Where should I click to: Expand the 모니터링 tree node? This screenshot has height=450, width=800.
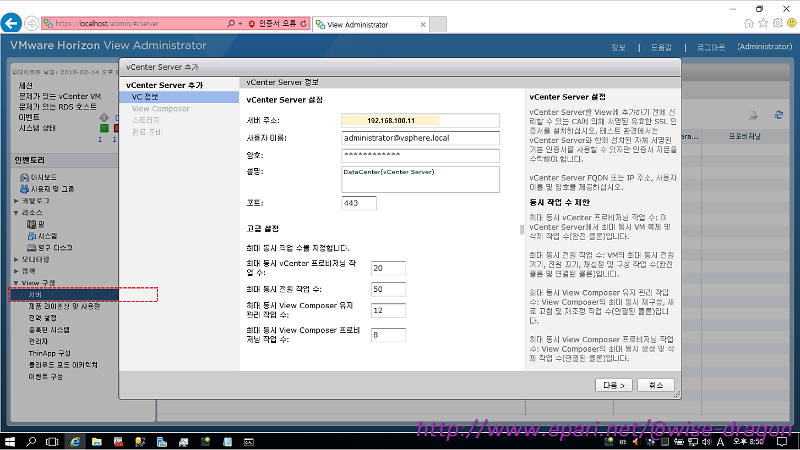tap(16, 260)
